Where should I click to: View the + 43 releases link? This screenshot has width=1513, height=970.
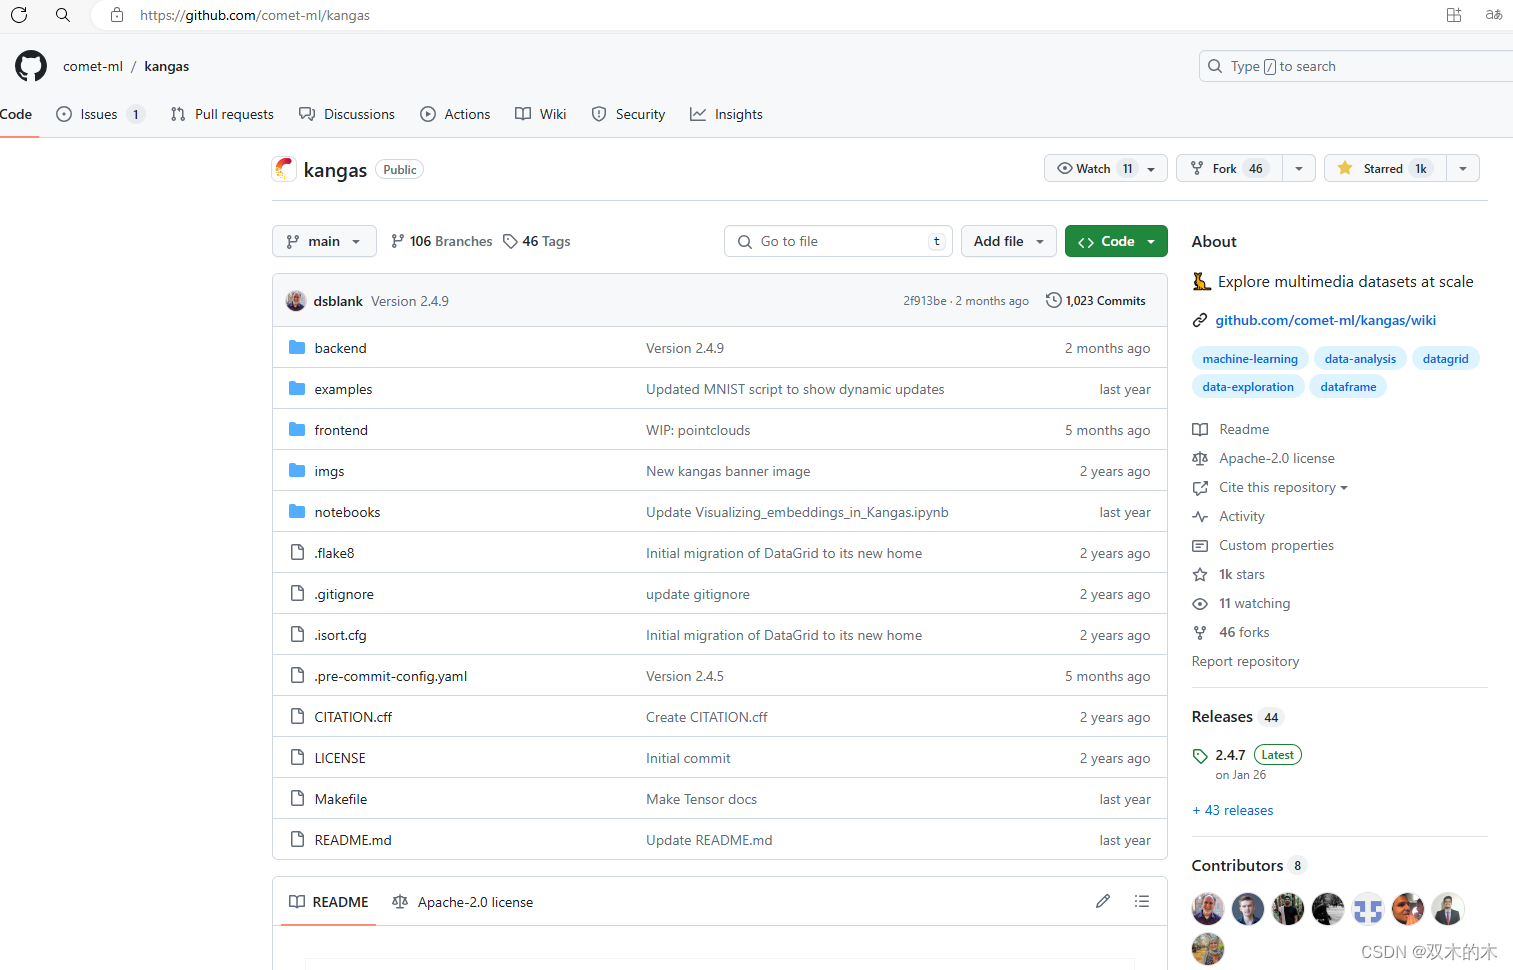tap(1233, 810)
